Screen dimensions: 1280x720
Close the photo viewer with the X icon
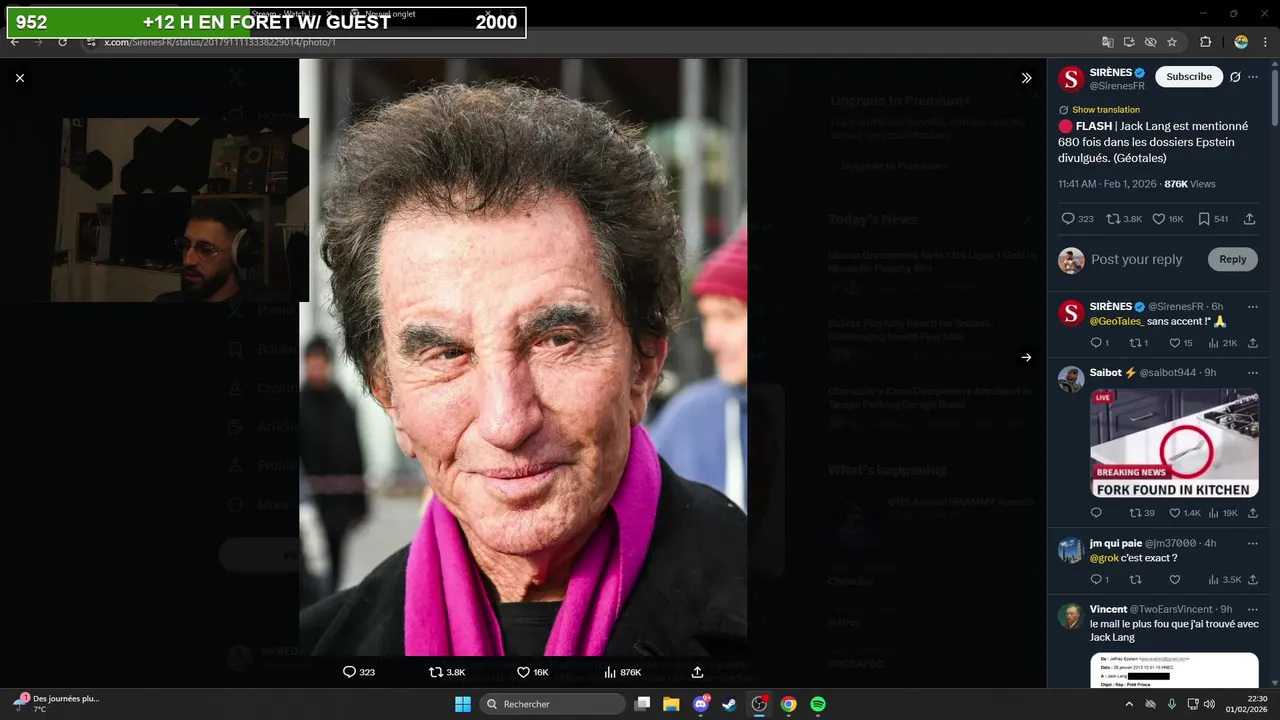(x=20, y=78)
